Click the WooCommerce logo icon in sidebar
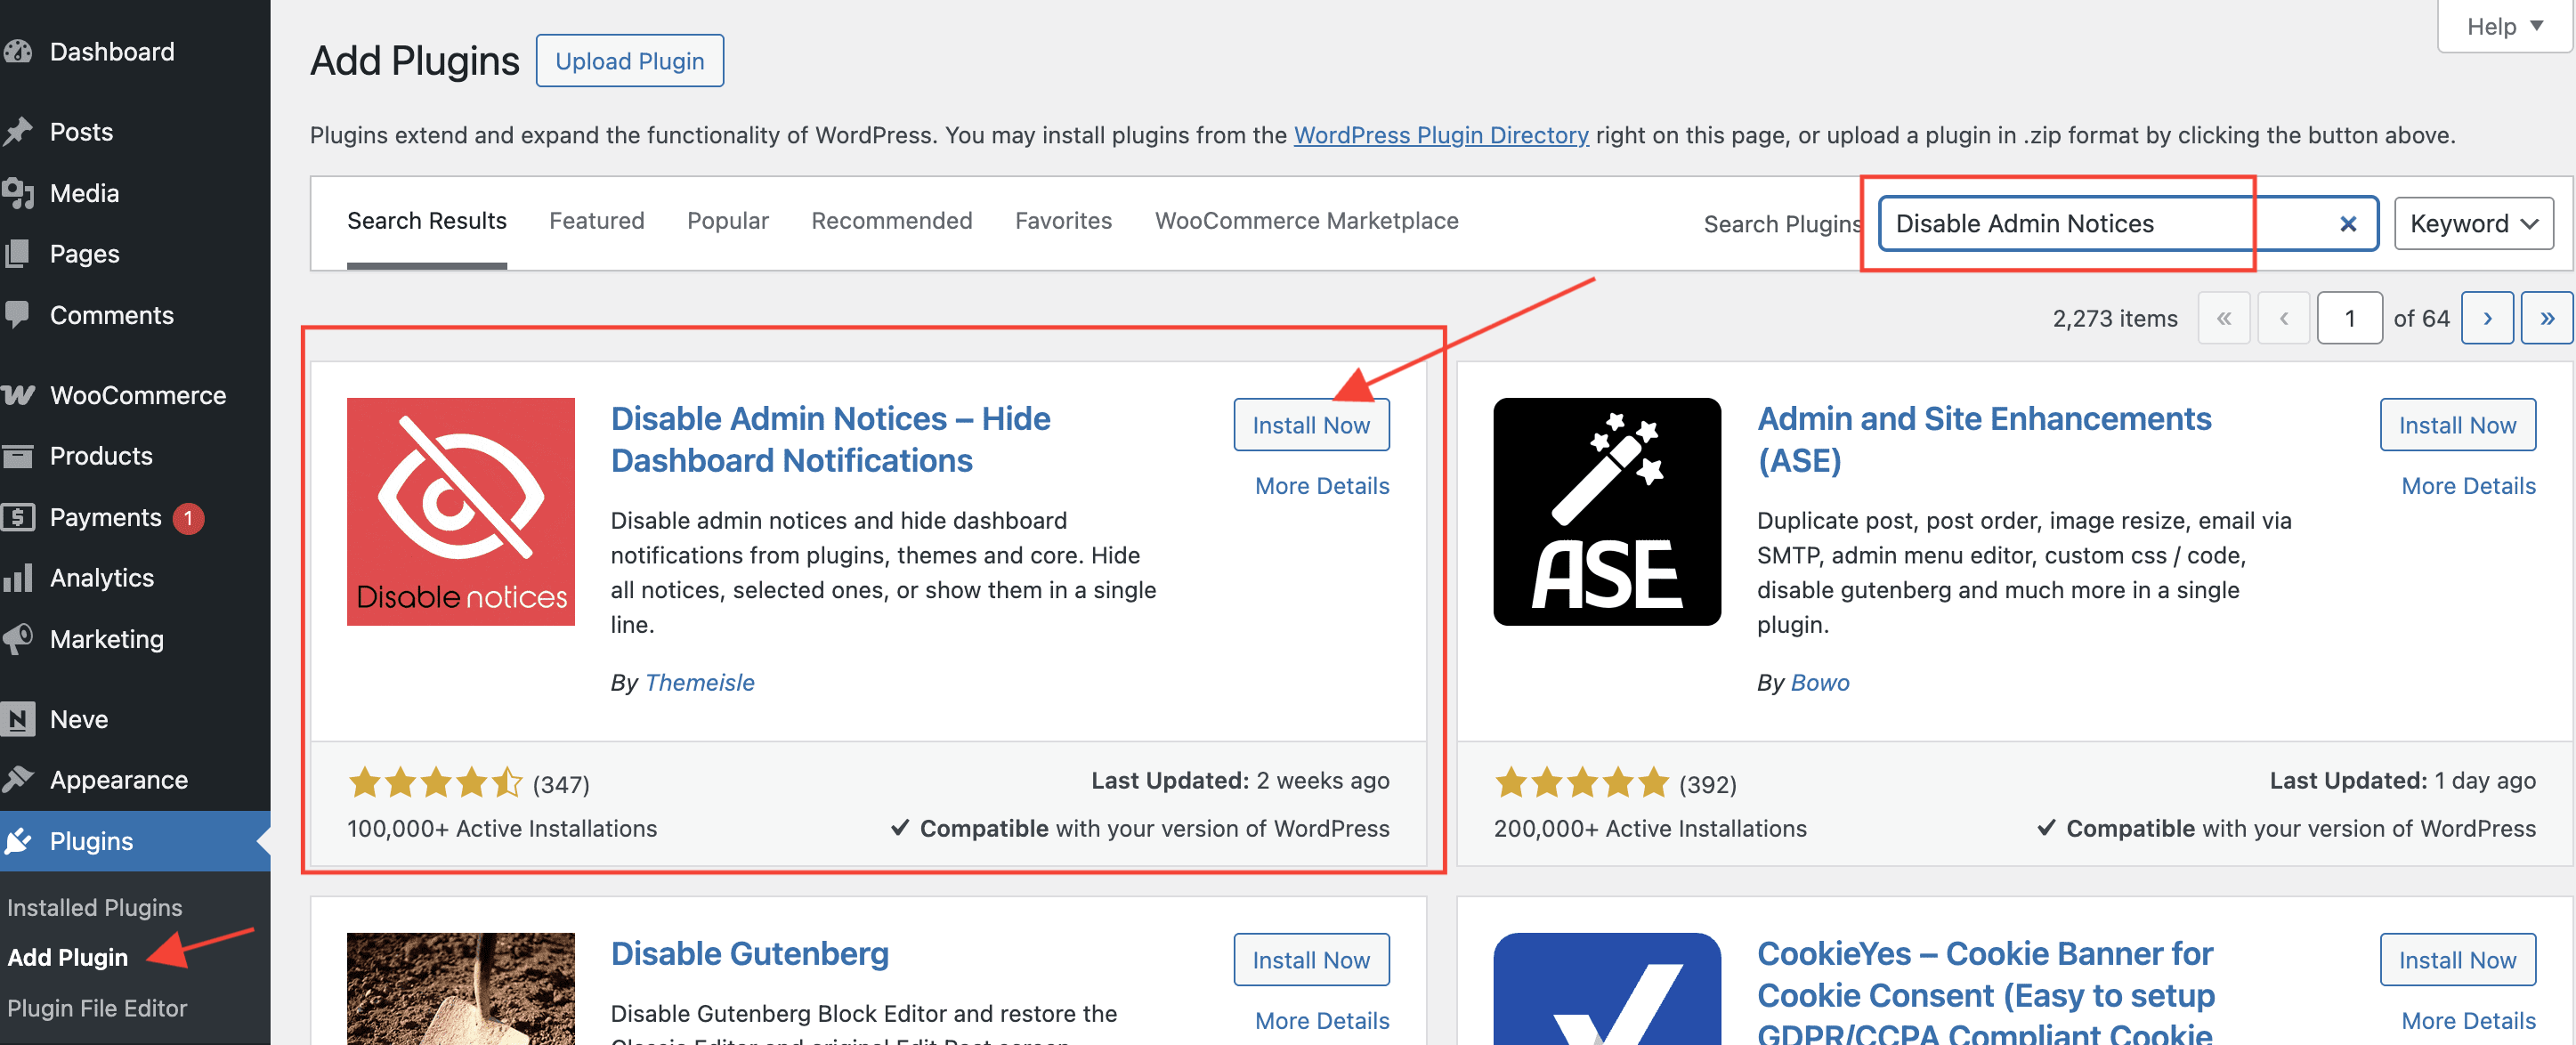 [17, 395]
